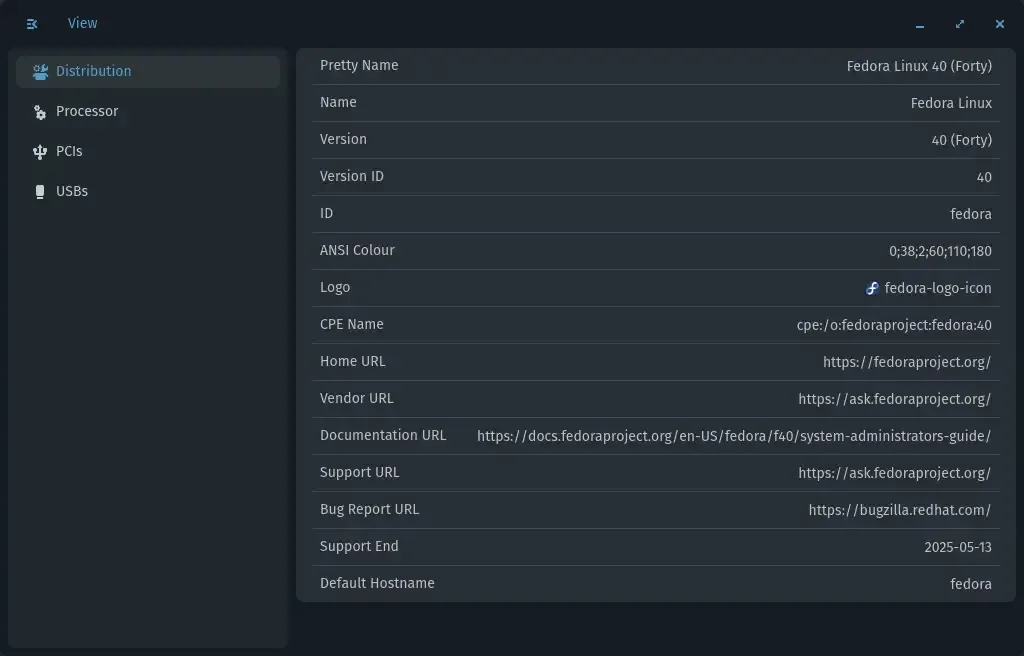Switch to the USBs section
The width and height of the screenshot is (1024, 656).
coord(72,191)
